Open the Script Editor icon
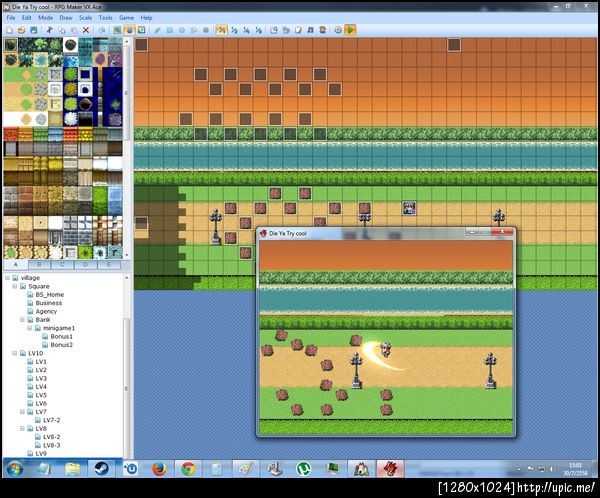Image resolution: width=600 pixels, height=498 pixels. [298, 30]
